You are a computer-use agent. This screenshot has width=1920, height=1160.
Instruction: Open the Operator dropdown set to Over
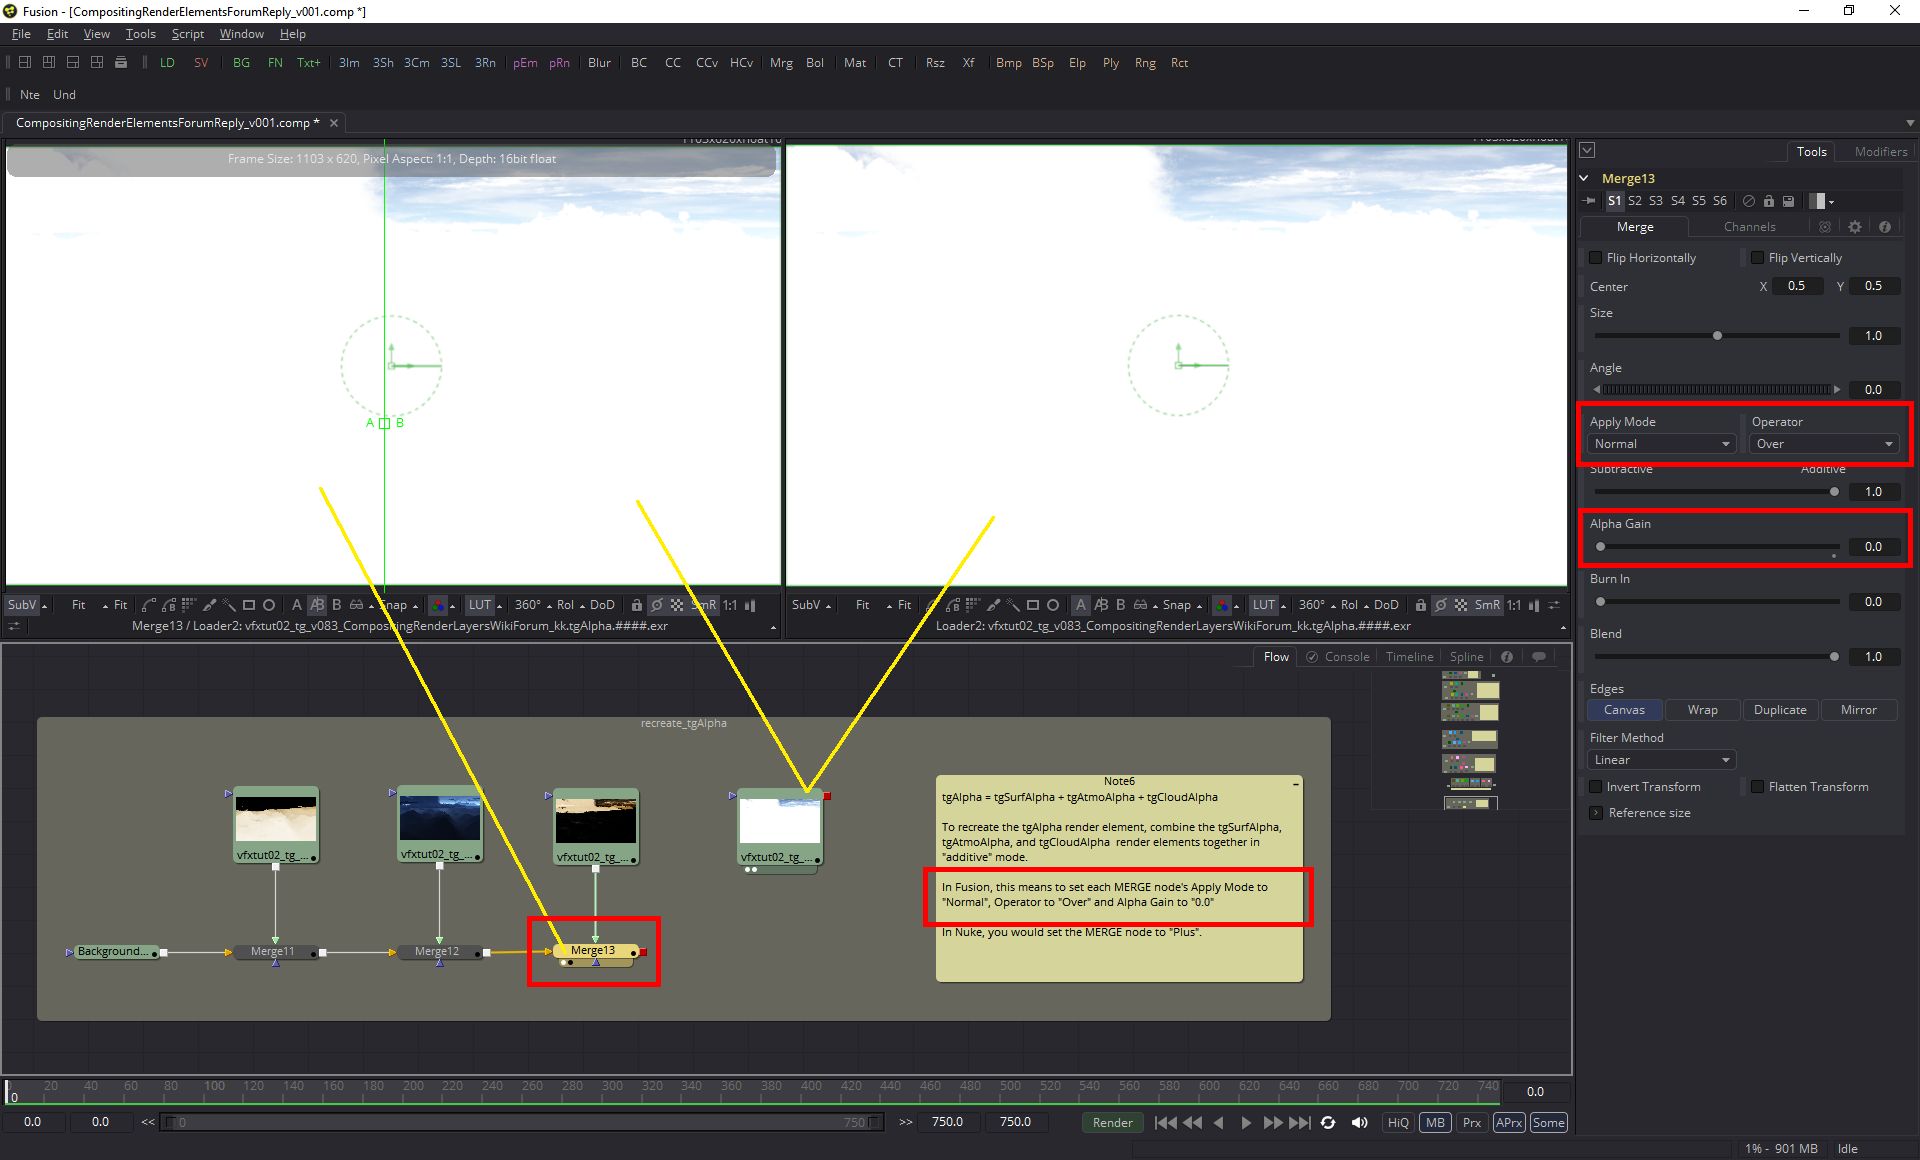coord(1824,444)
